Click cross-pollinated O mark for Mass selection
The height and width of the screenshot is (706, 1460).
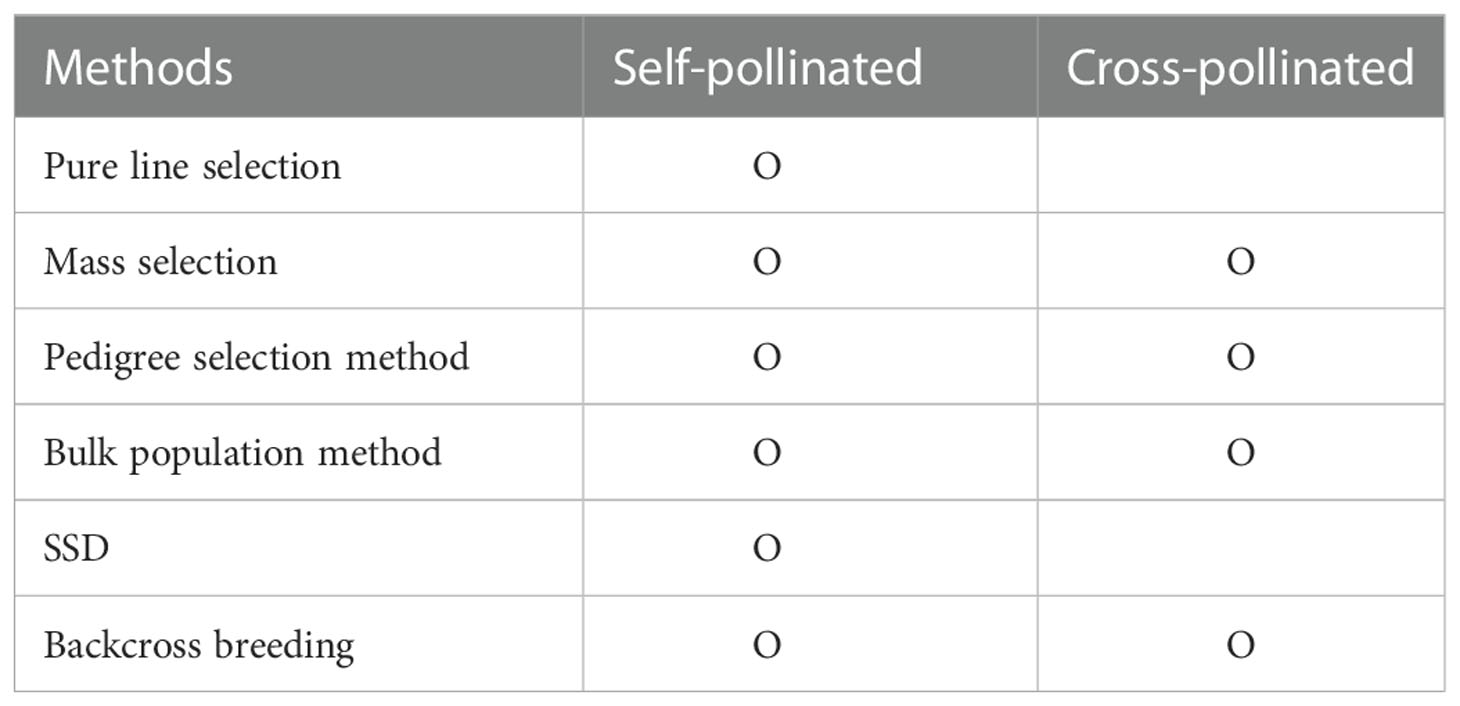1240,261
